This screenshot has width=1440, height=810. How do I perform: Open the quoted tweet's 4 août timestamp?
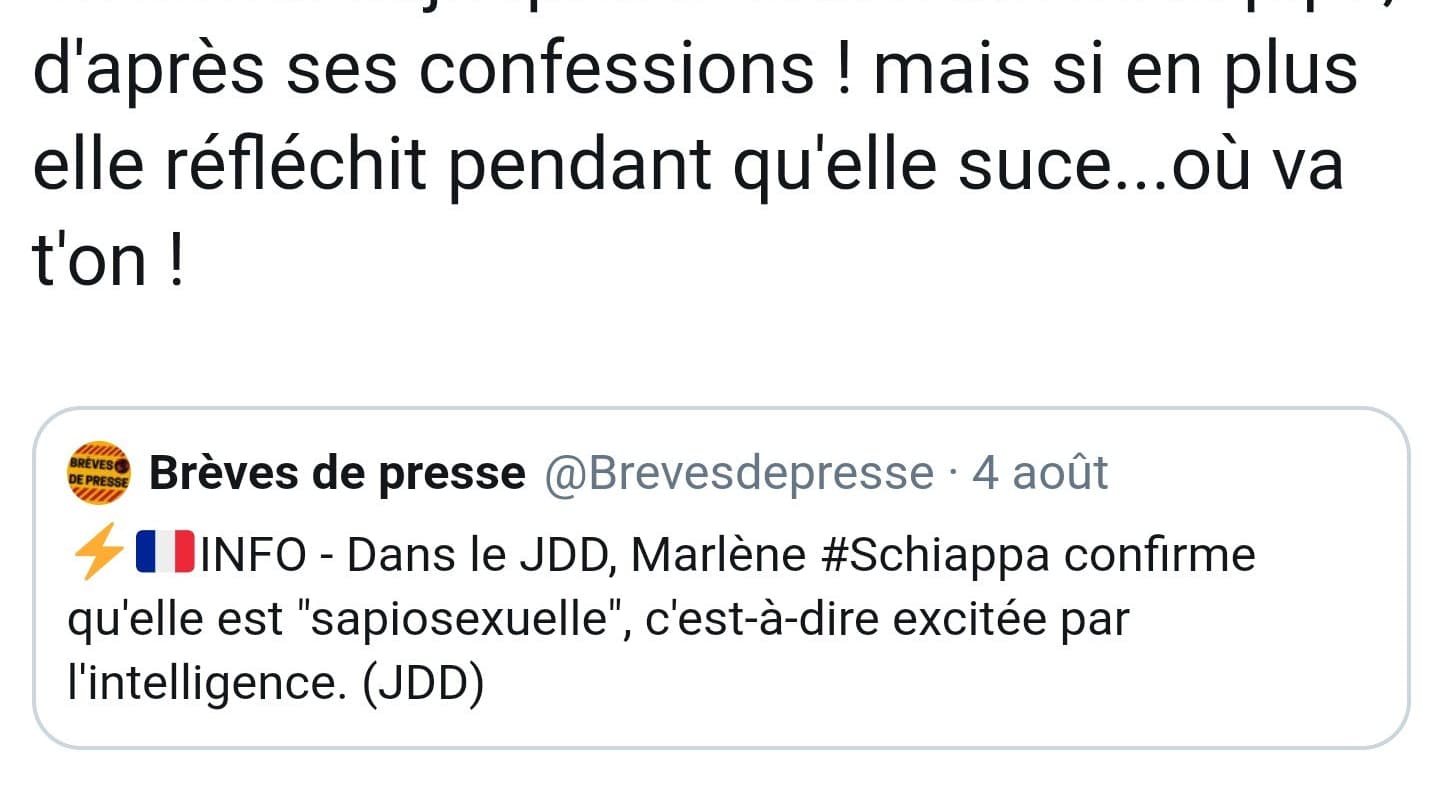[x=1040, y=473]
